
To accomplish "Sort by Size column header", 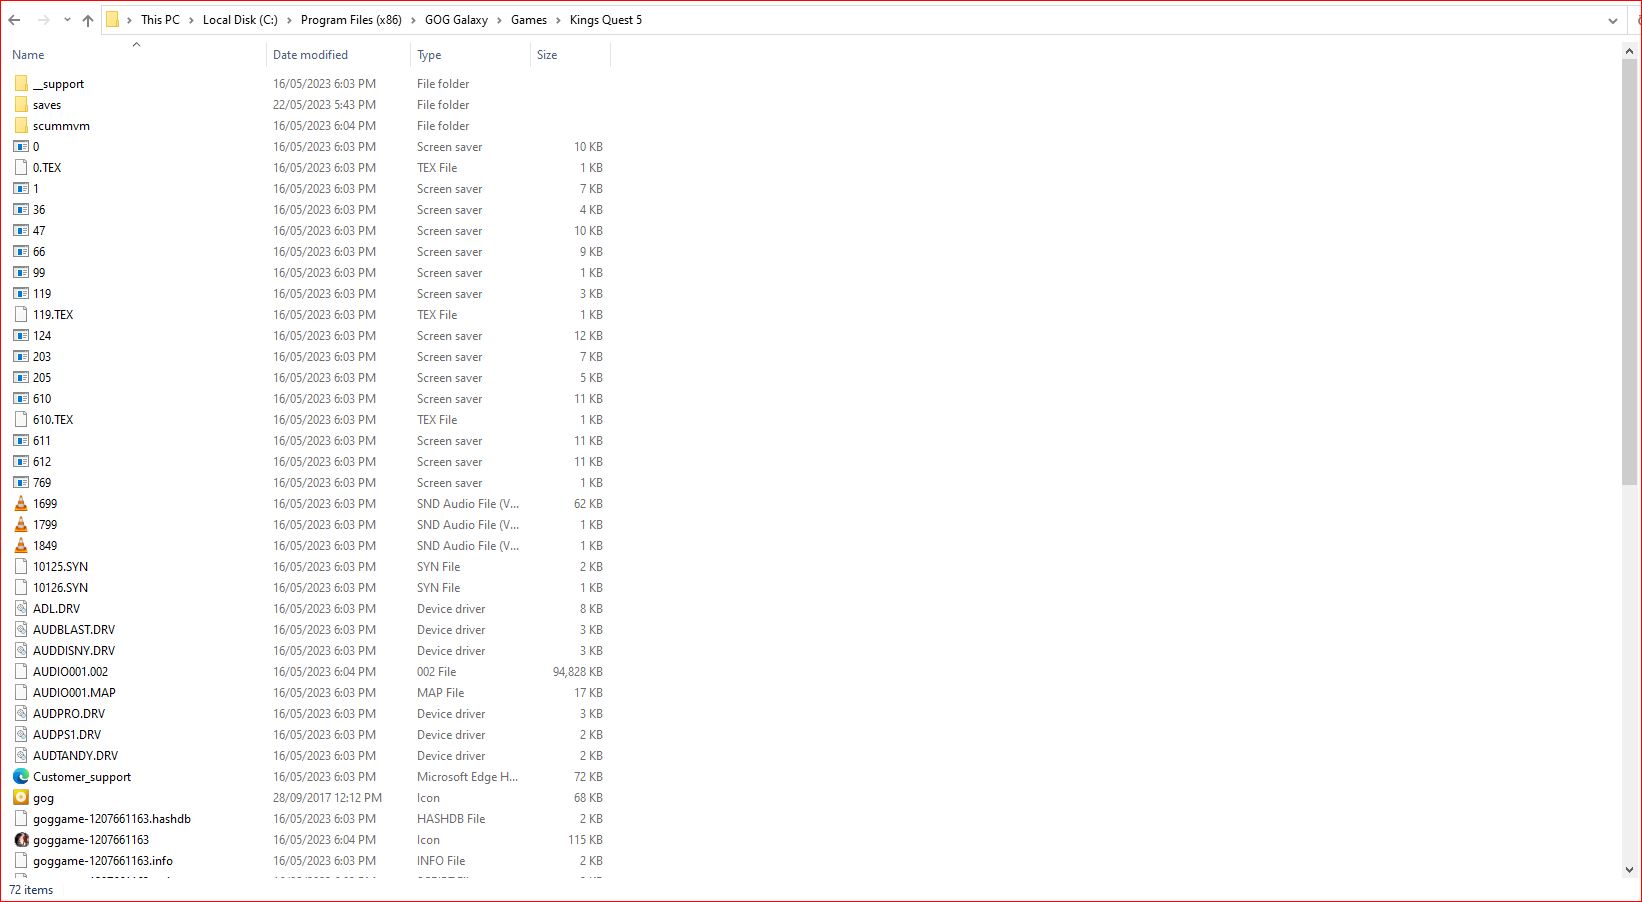I will point(547,55).
